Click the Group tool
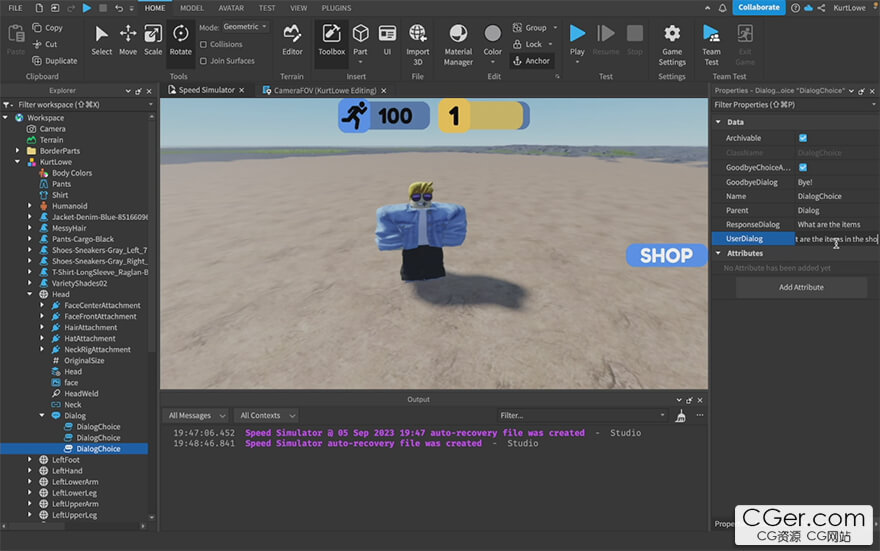The height and width of the screenshot is (551, 880). tap(530, 27)
